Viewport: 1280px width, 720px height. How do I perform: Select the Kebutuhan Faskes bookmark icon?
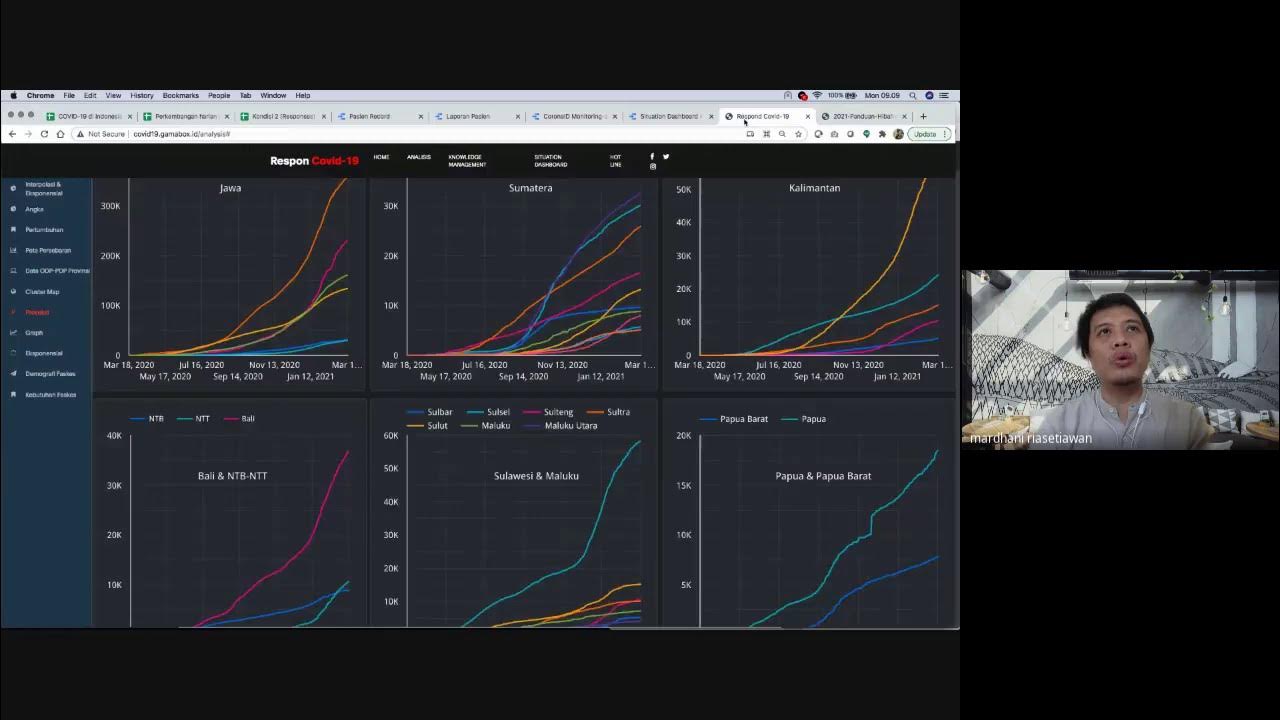13,394
